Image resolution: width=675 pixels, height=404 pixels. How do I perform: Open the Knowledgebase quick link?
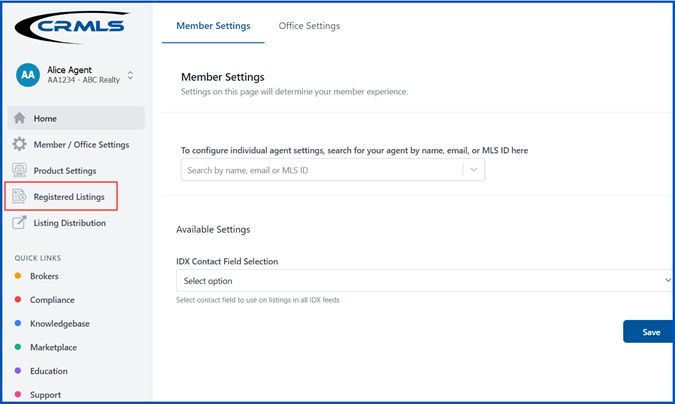(x=60, y=323)
